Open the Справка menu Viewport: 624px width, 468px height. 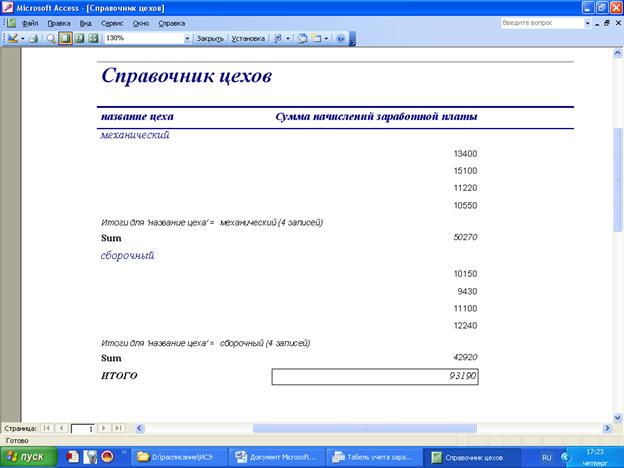(x=172, y=23)
